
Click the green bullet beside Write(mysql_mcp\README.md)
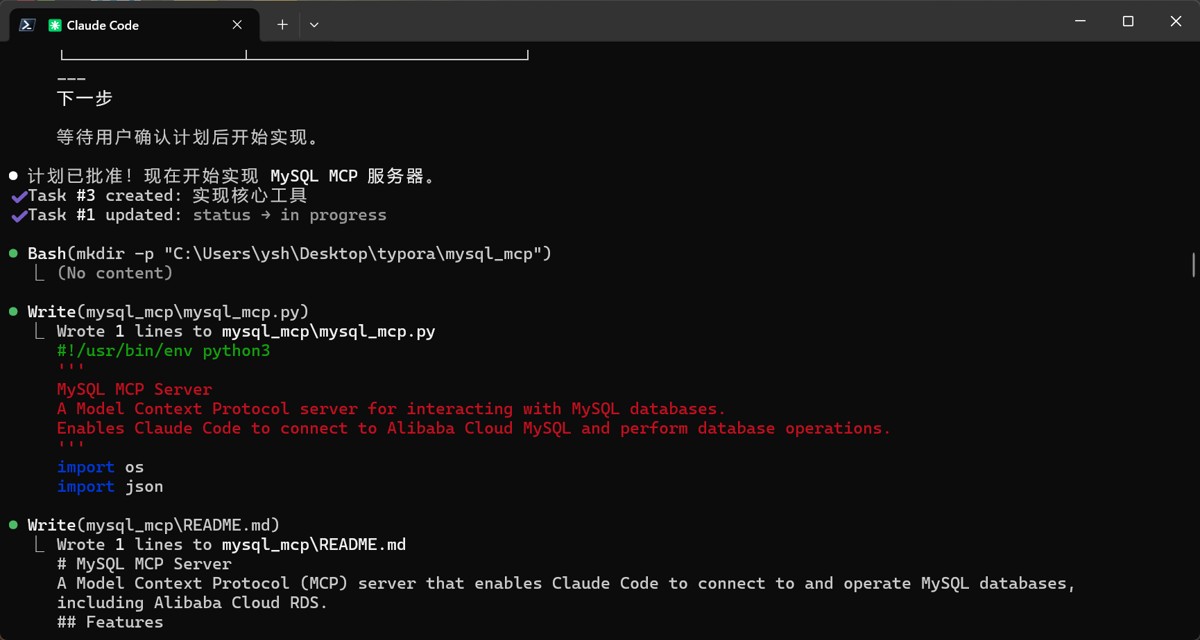click(13, 525)
